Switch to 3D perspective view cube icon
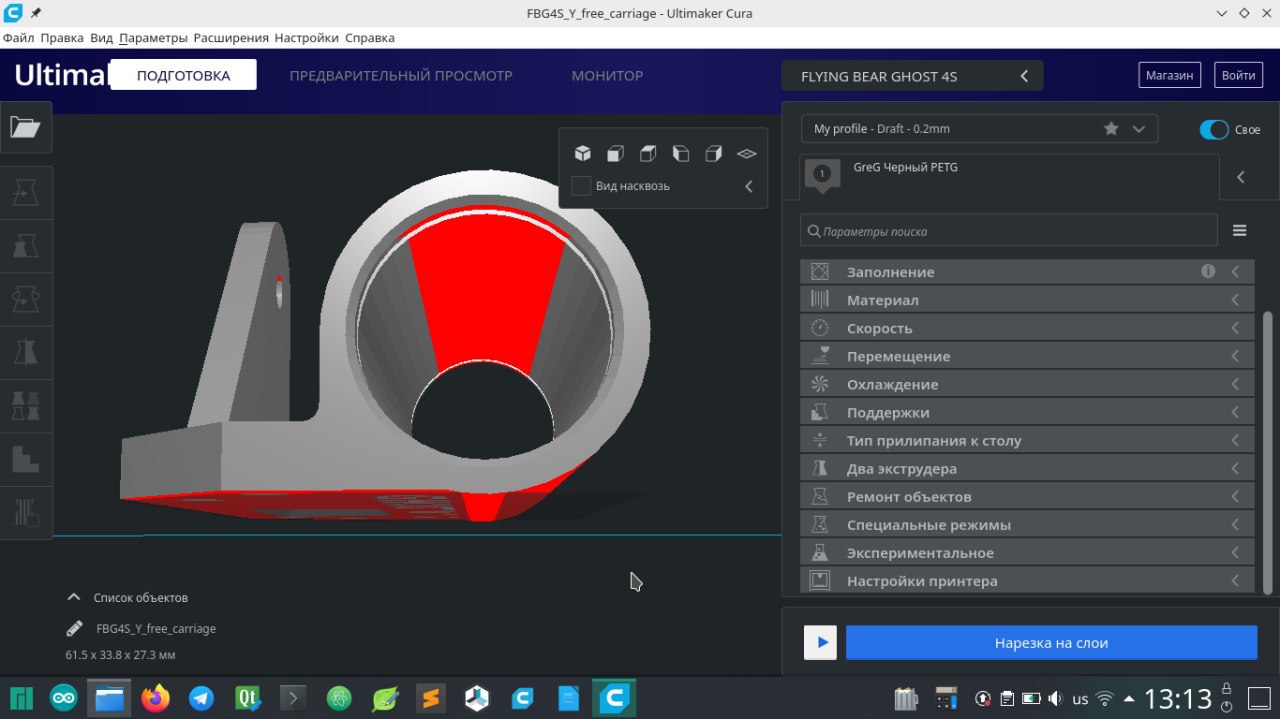The image size is (1280, 719). [583, 153]
